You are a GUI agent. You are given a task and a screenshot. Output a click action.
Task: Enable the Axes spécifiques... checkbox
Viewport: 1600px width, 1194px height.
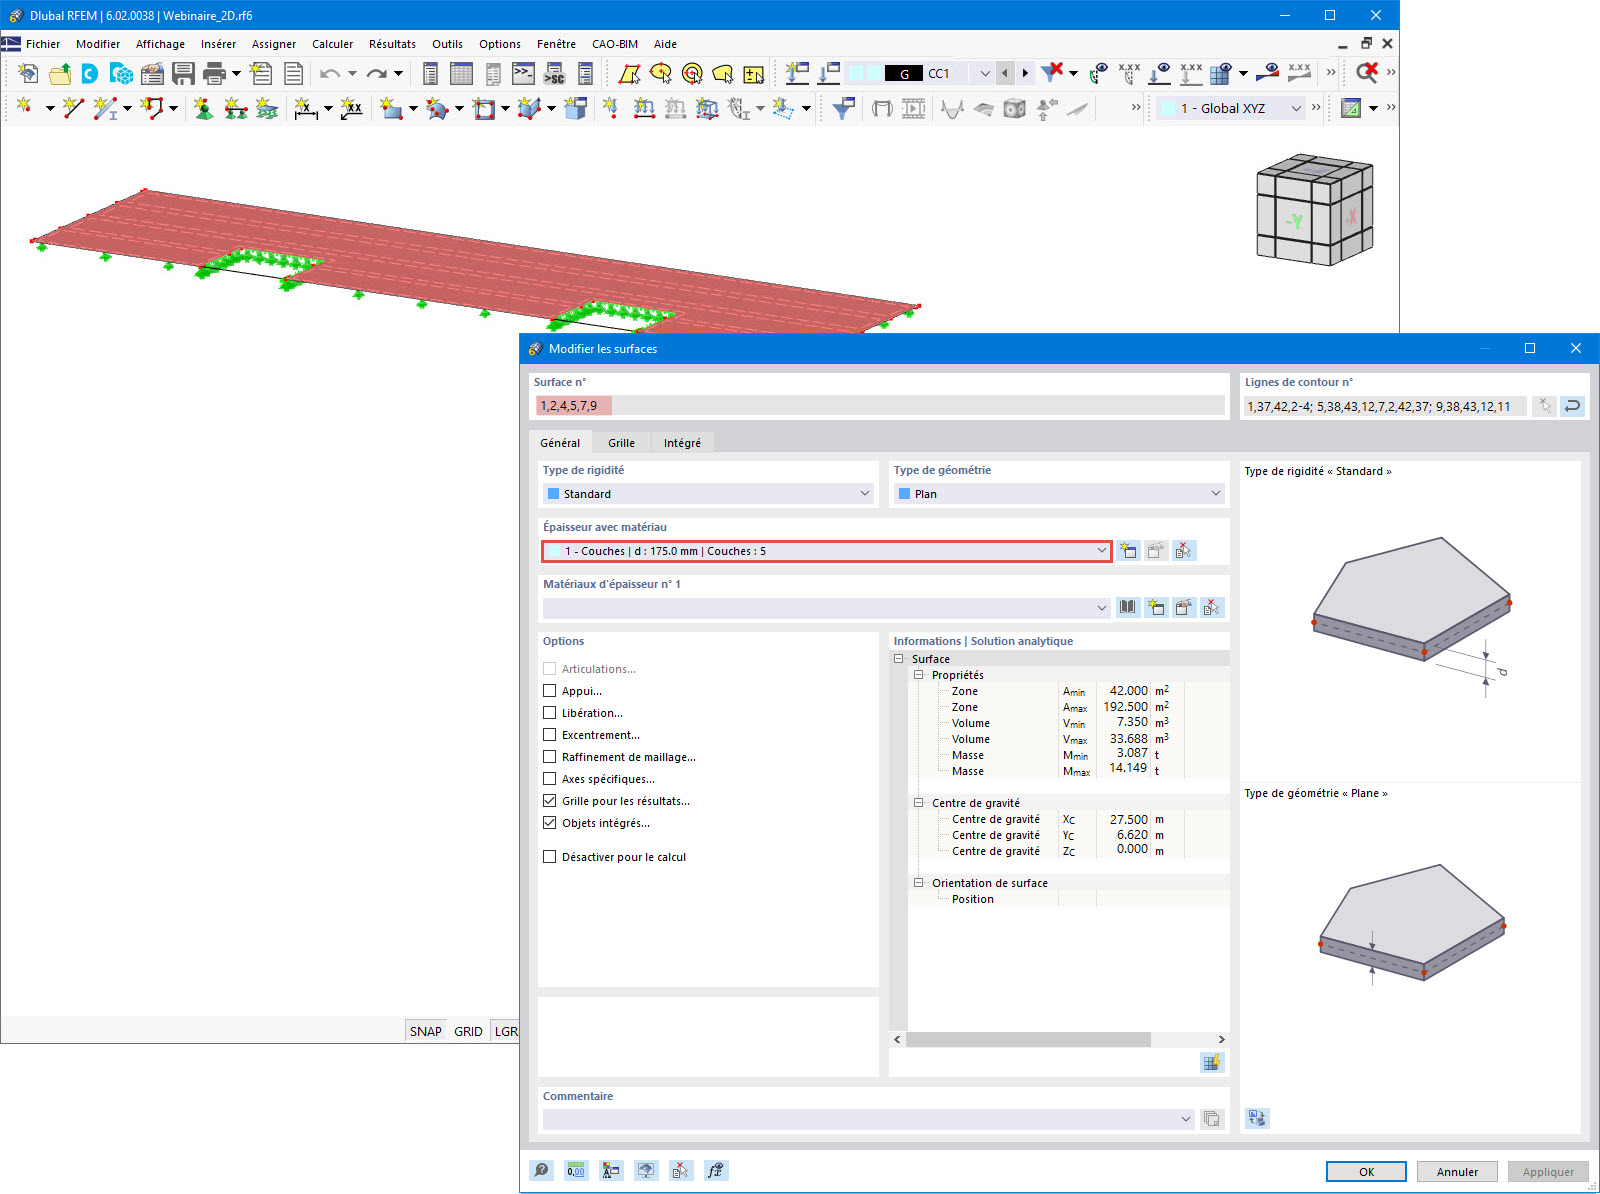[x=549, y=779]
